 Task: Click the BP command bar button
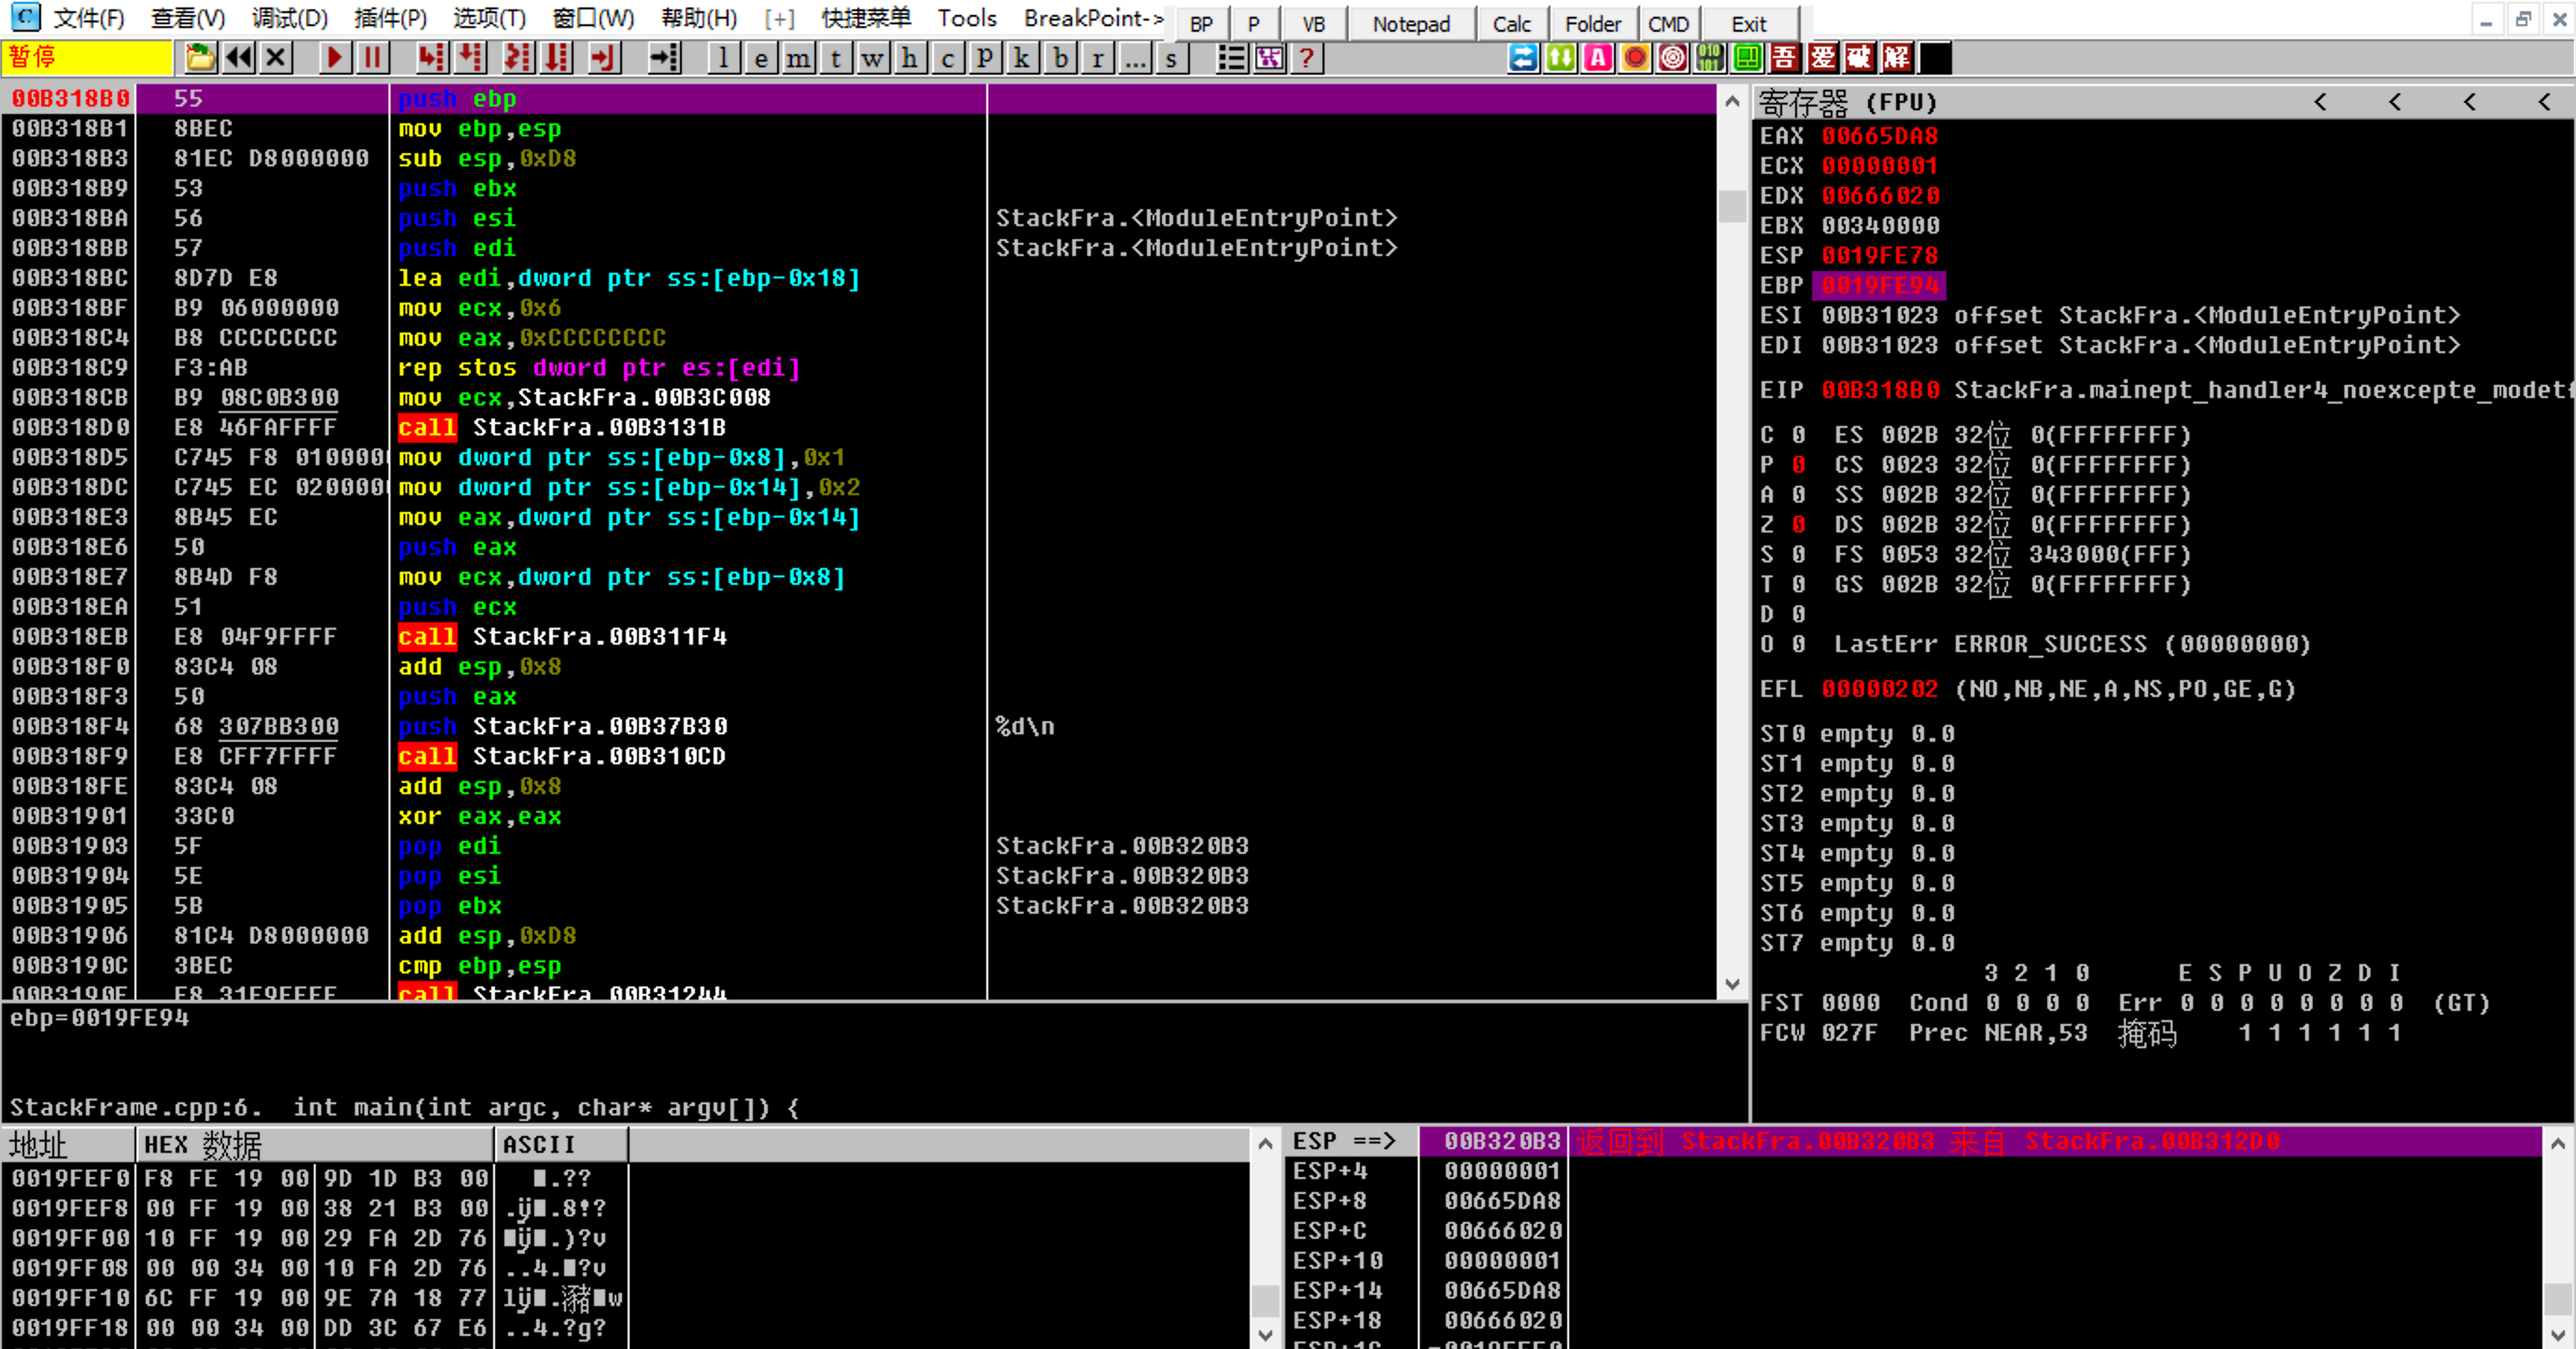(1201, 23)
